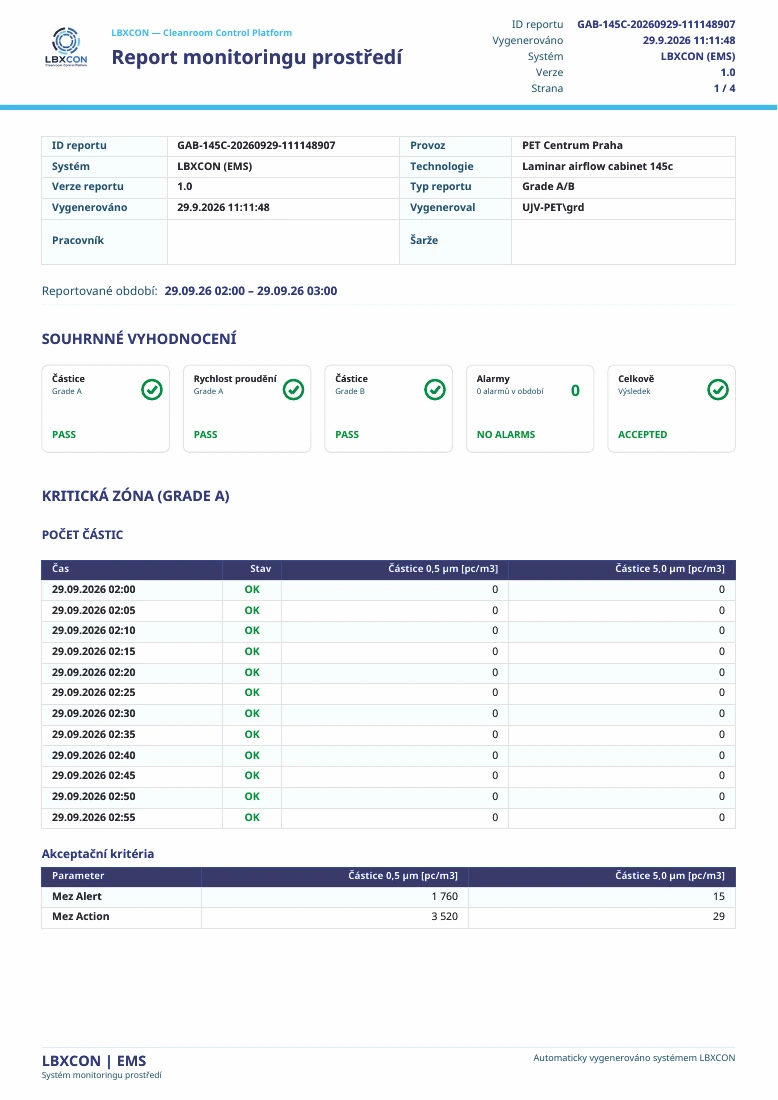Click OK status in 02:15 row
778x1100 pixels.
[x=252, y=651]
